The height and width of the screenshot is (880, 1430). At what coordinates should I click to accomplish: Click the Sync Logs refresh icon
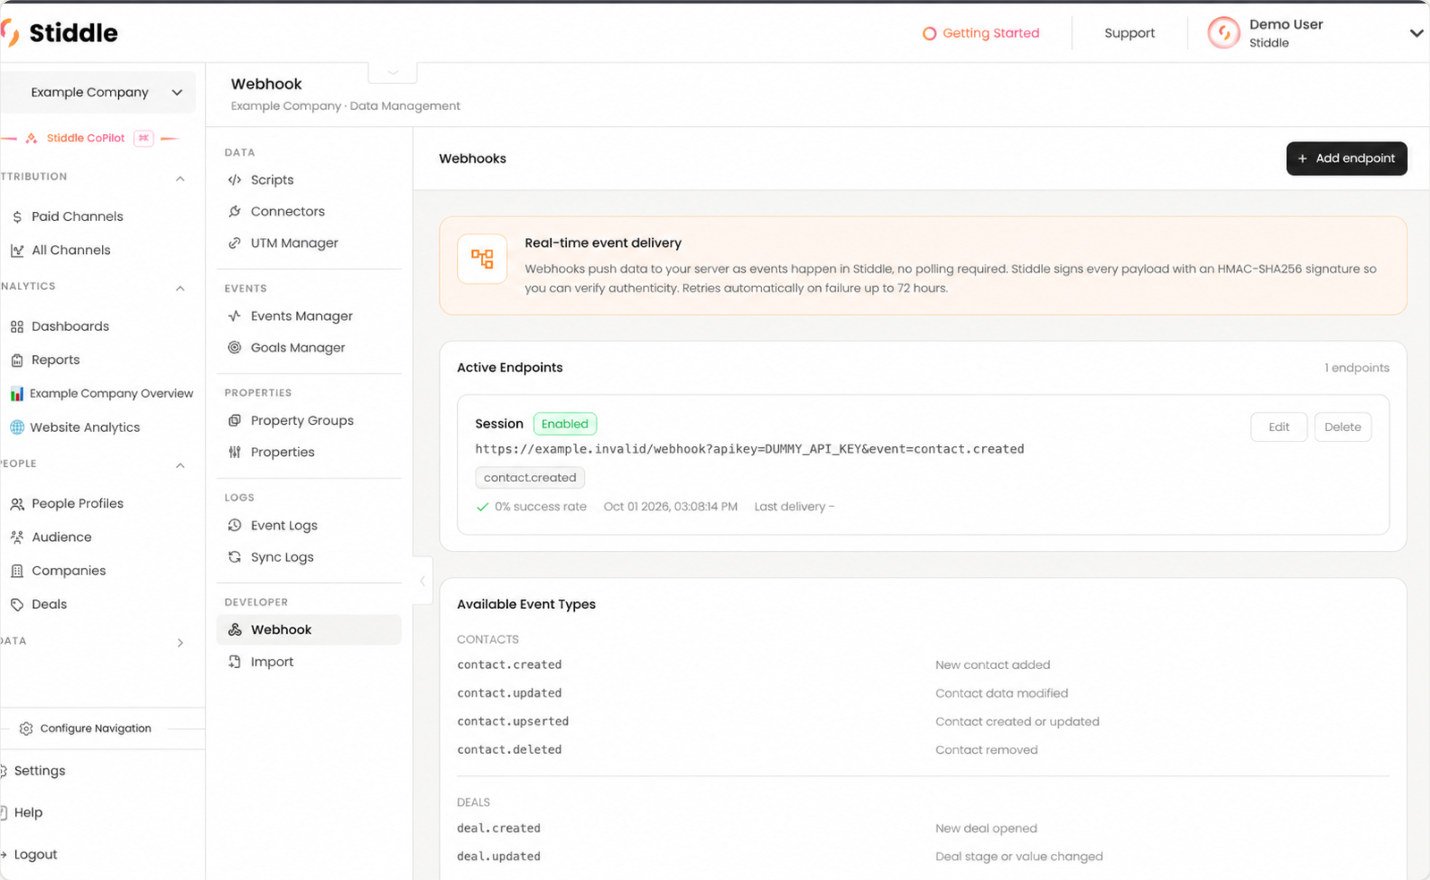click(x=234, y=557)
